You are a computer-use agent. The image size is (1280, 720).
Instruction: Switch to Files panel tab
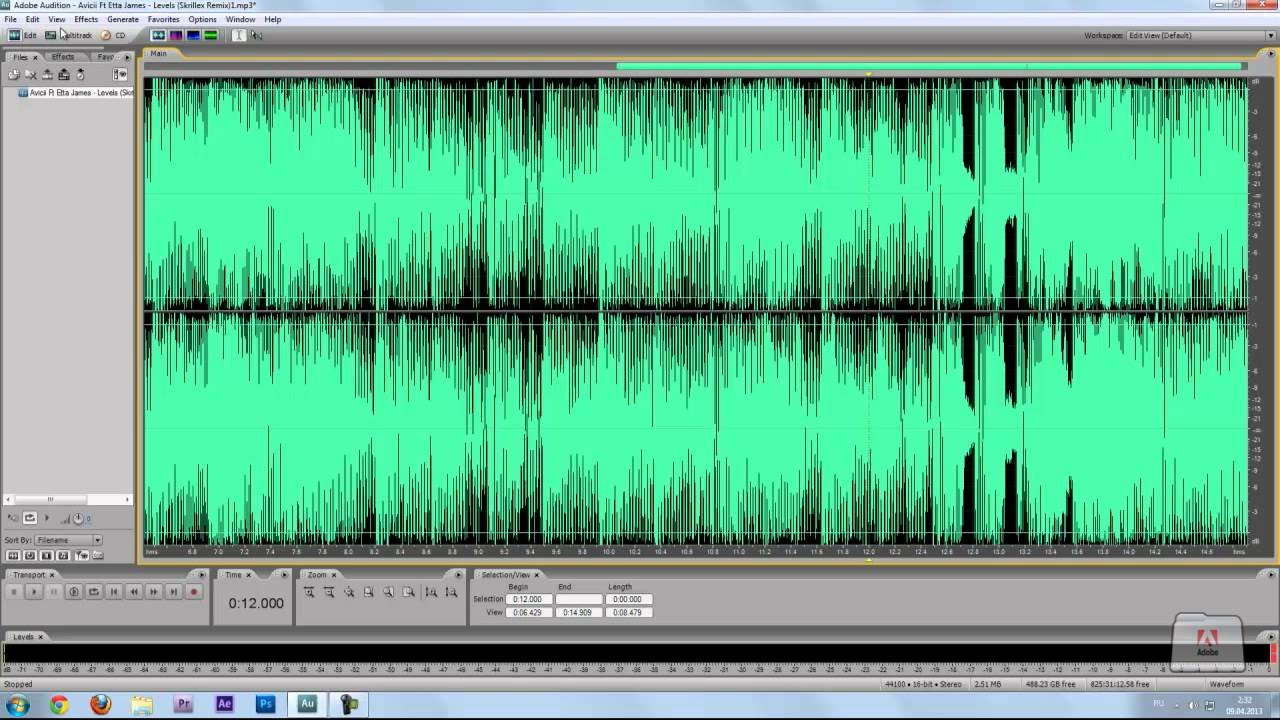click(x=20, y=57)
